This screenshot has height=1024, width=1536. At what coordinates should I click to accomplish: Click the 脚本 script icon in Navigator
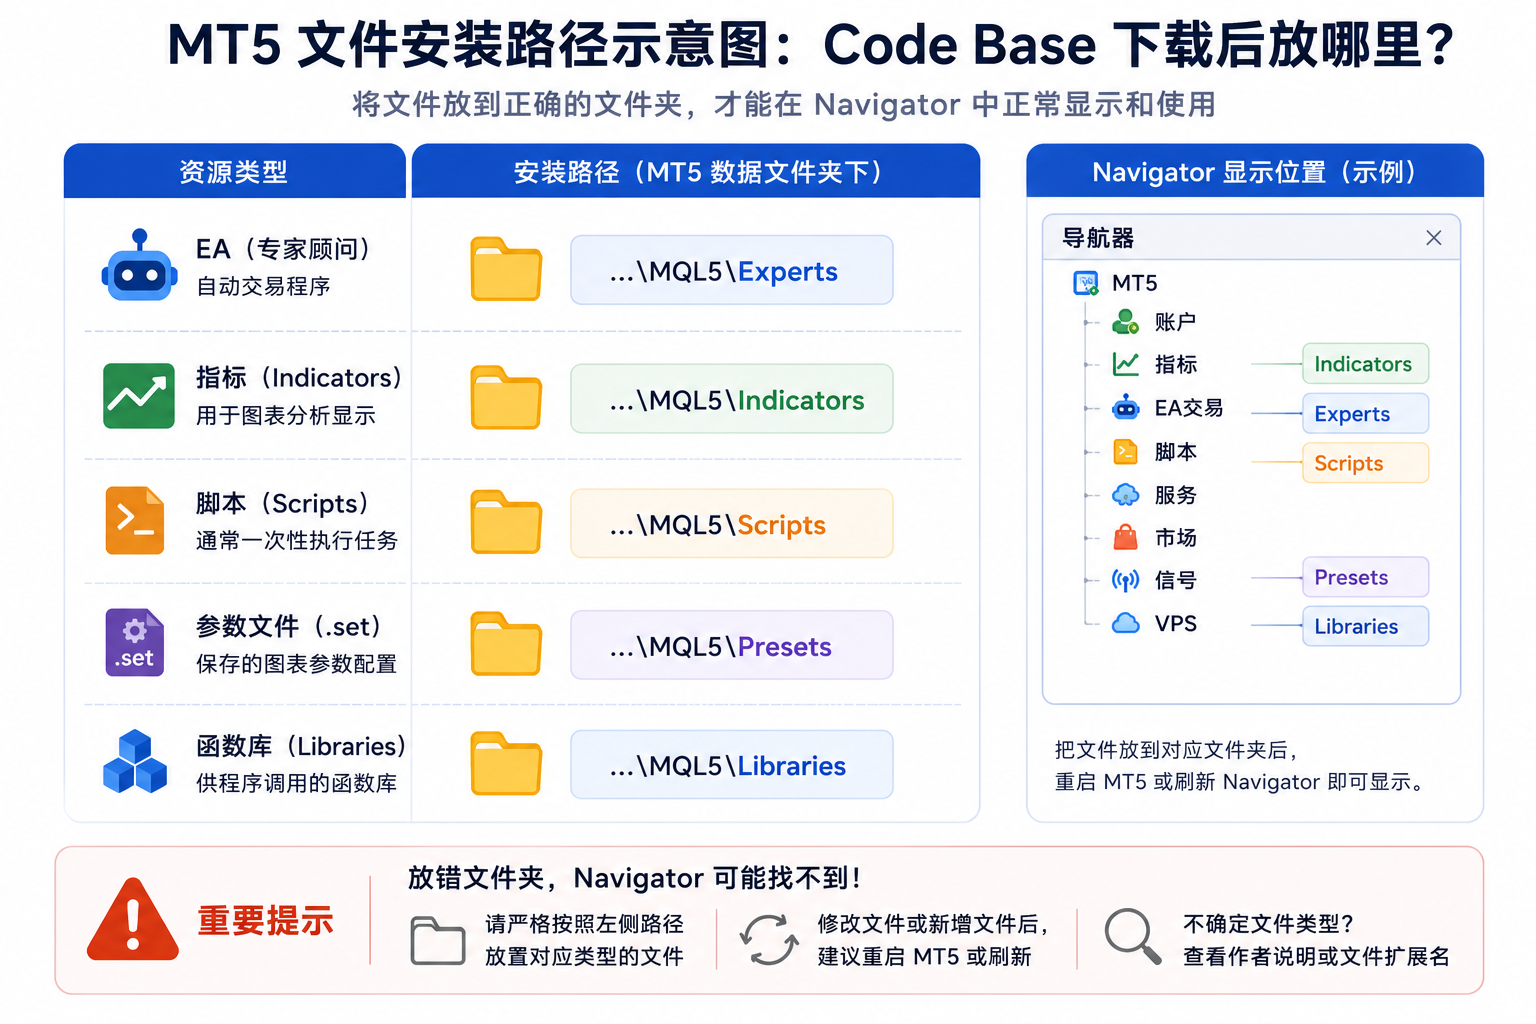(1126, 451)
